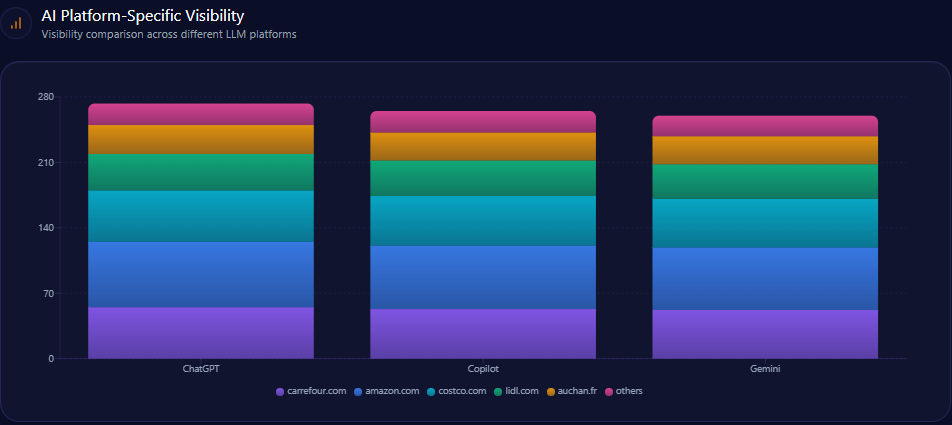The width and height of the screenshot is (952, 425).
Task: Select the Gemini x-axis label
Action: pos(765,369)
